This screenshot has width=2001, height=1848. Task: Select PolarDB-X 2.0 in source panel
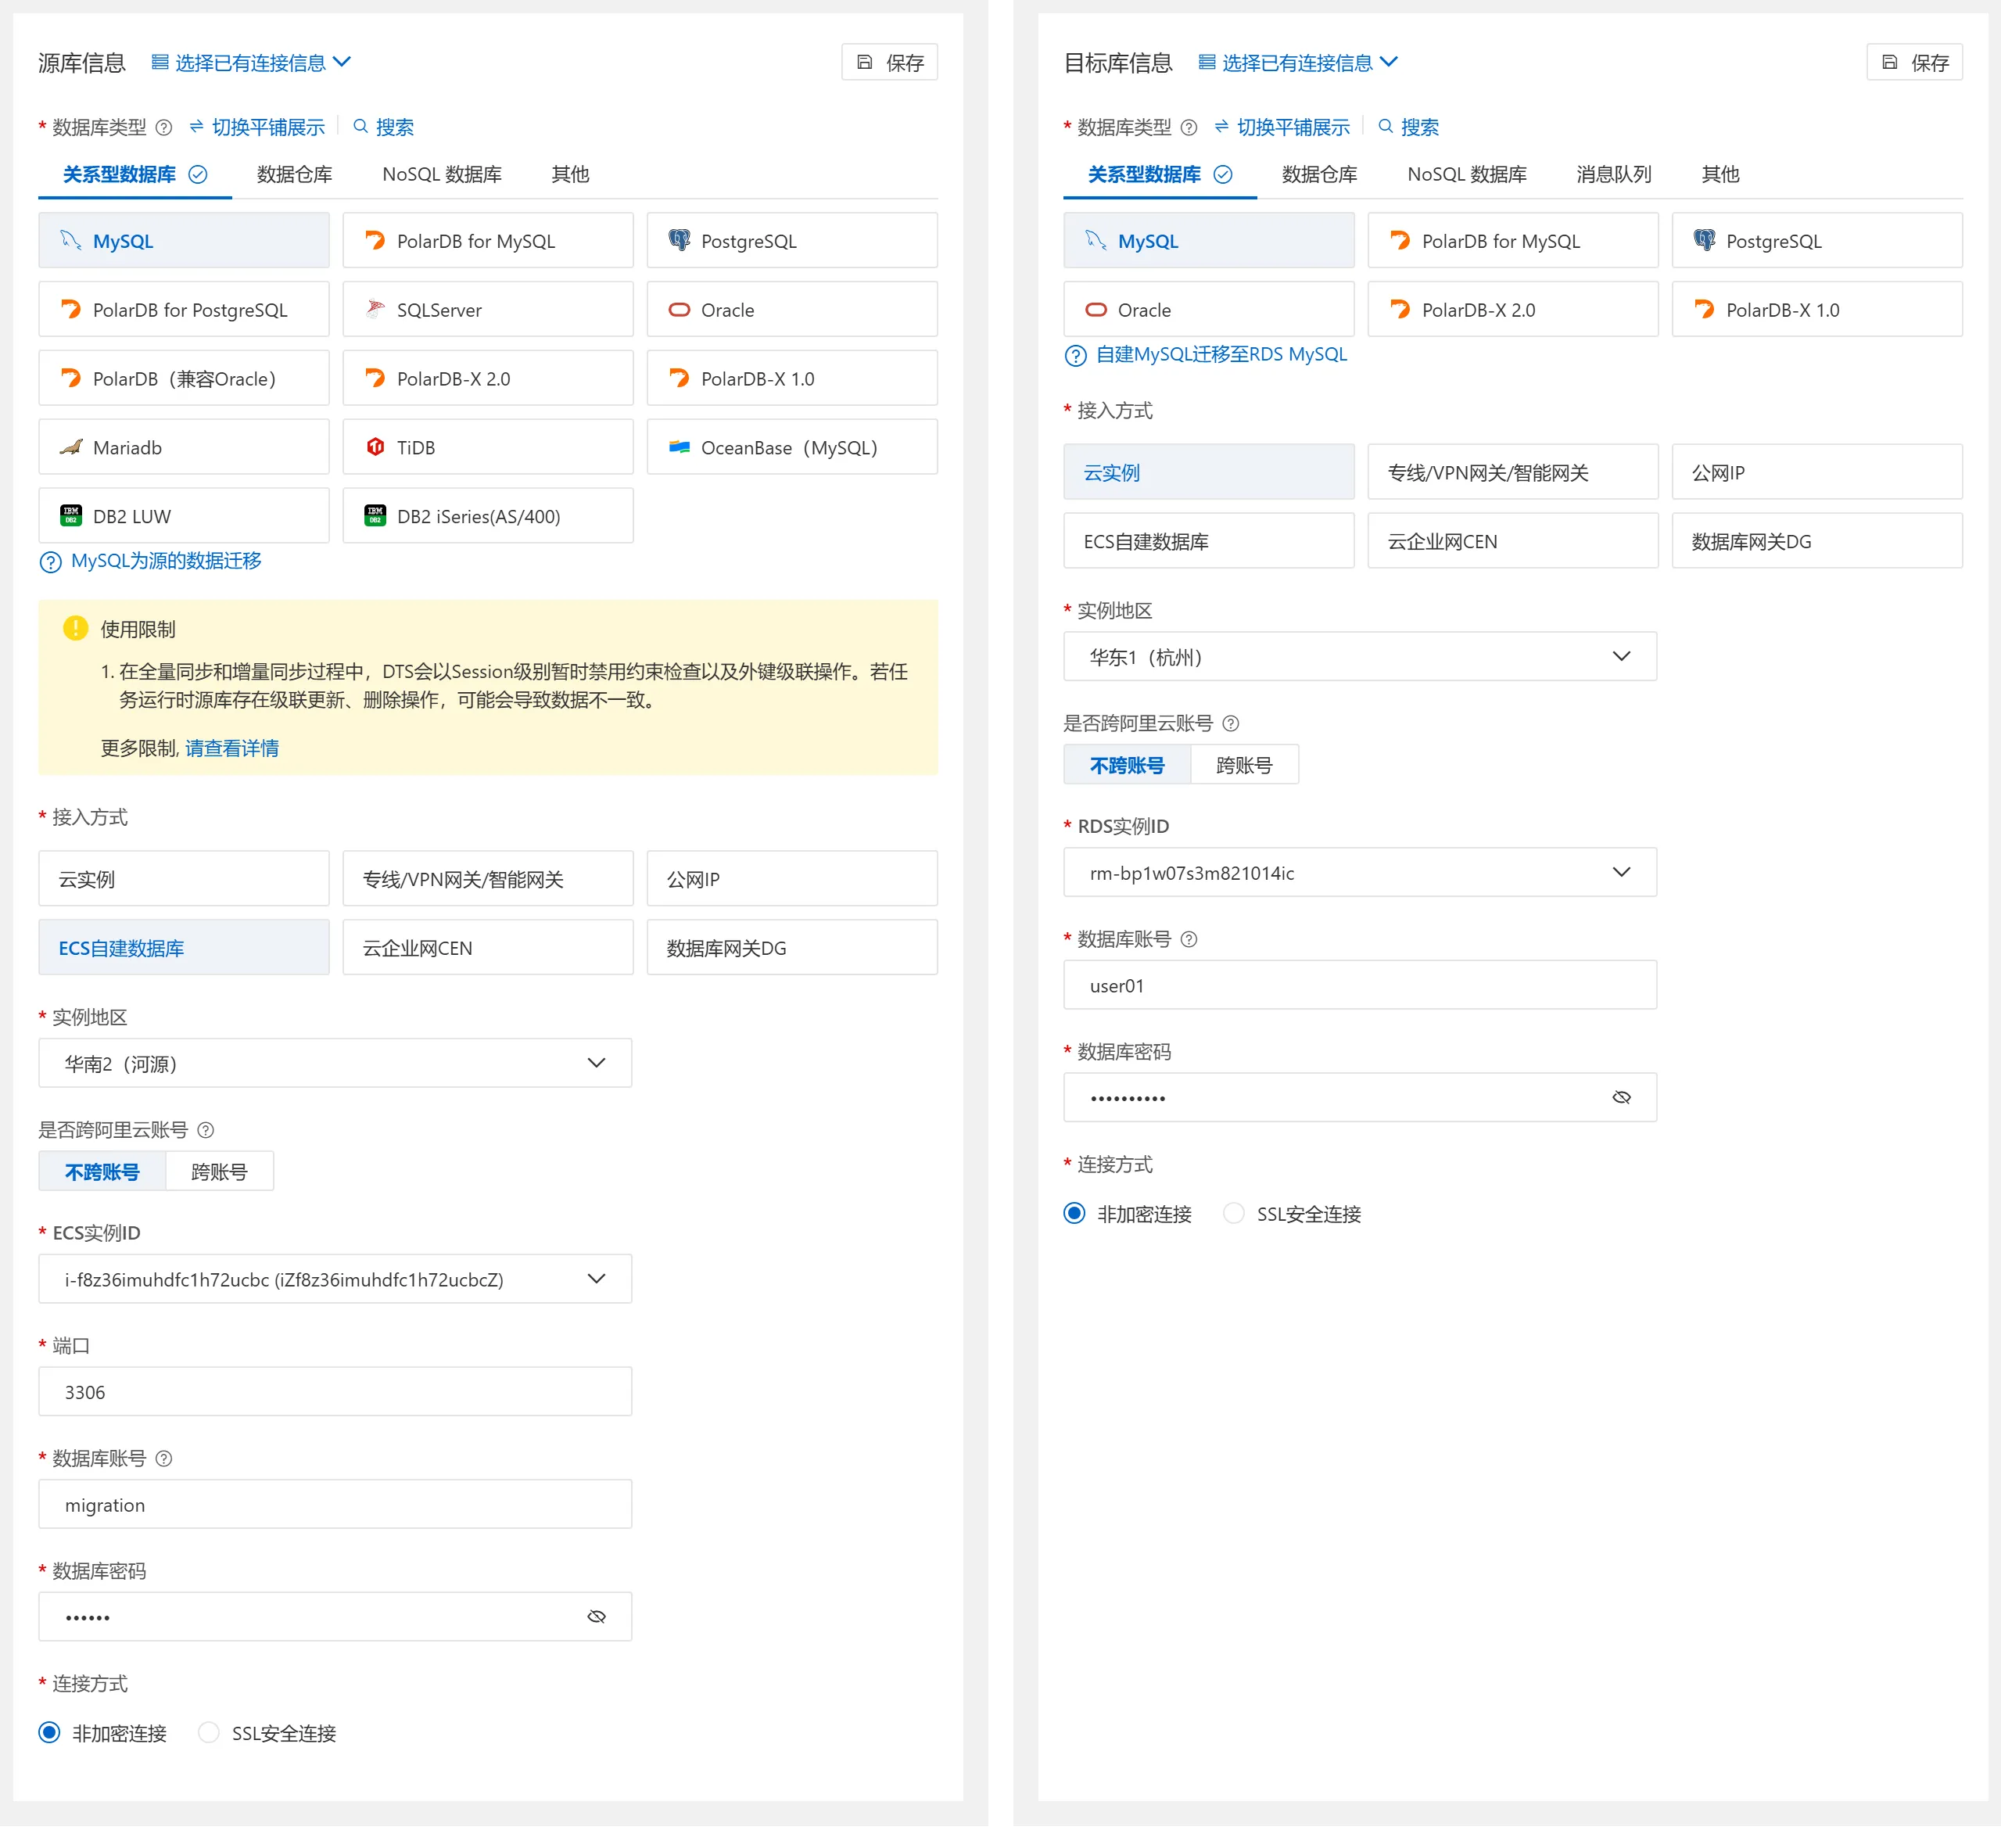pyautogui.click(x=487, y=378)
